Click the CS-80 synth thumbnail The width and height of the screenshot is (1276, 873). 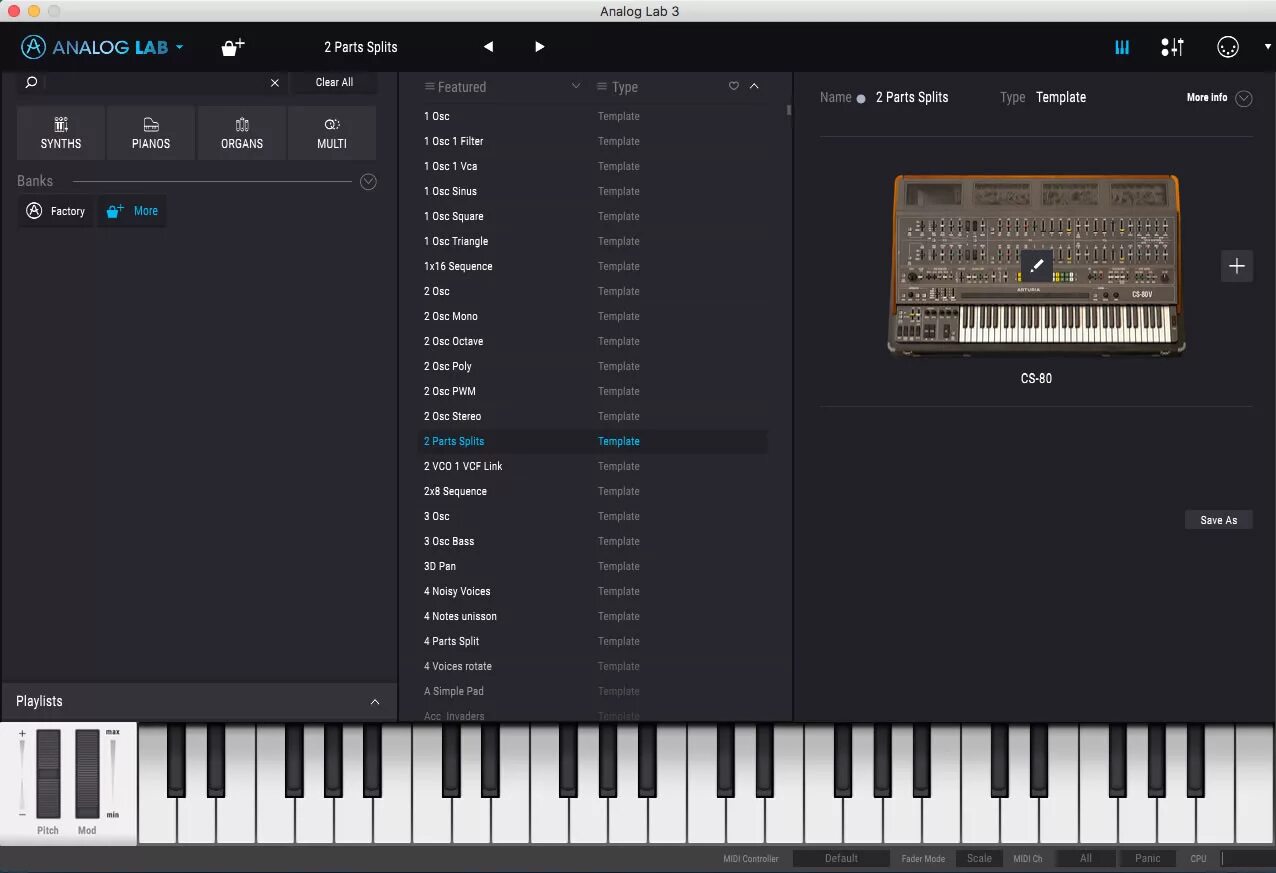[x=1036, y=265]
